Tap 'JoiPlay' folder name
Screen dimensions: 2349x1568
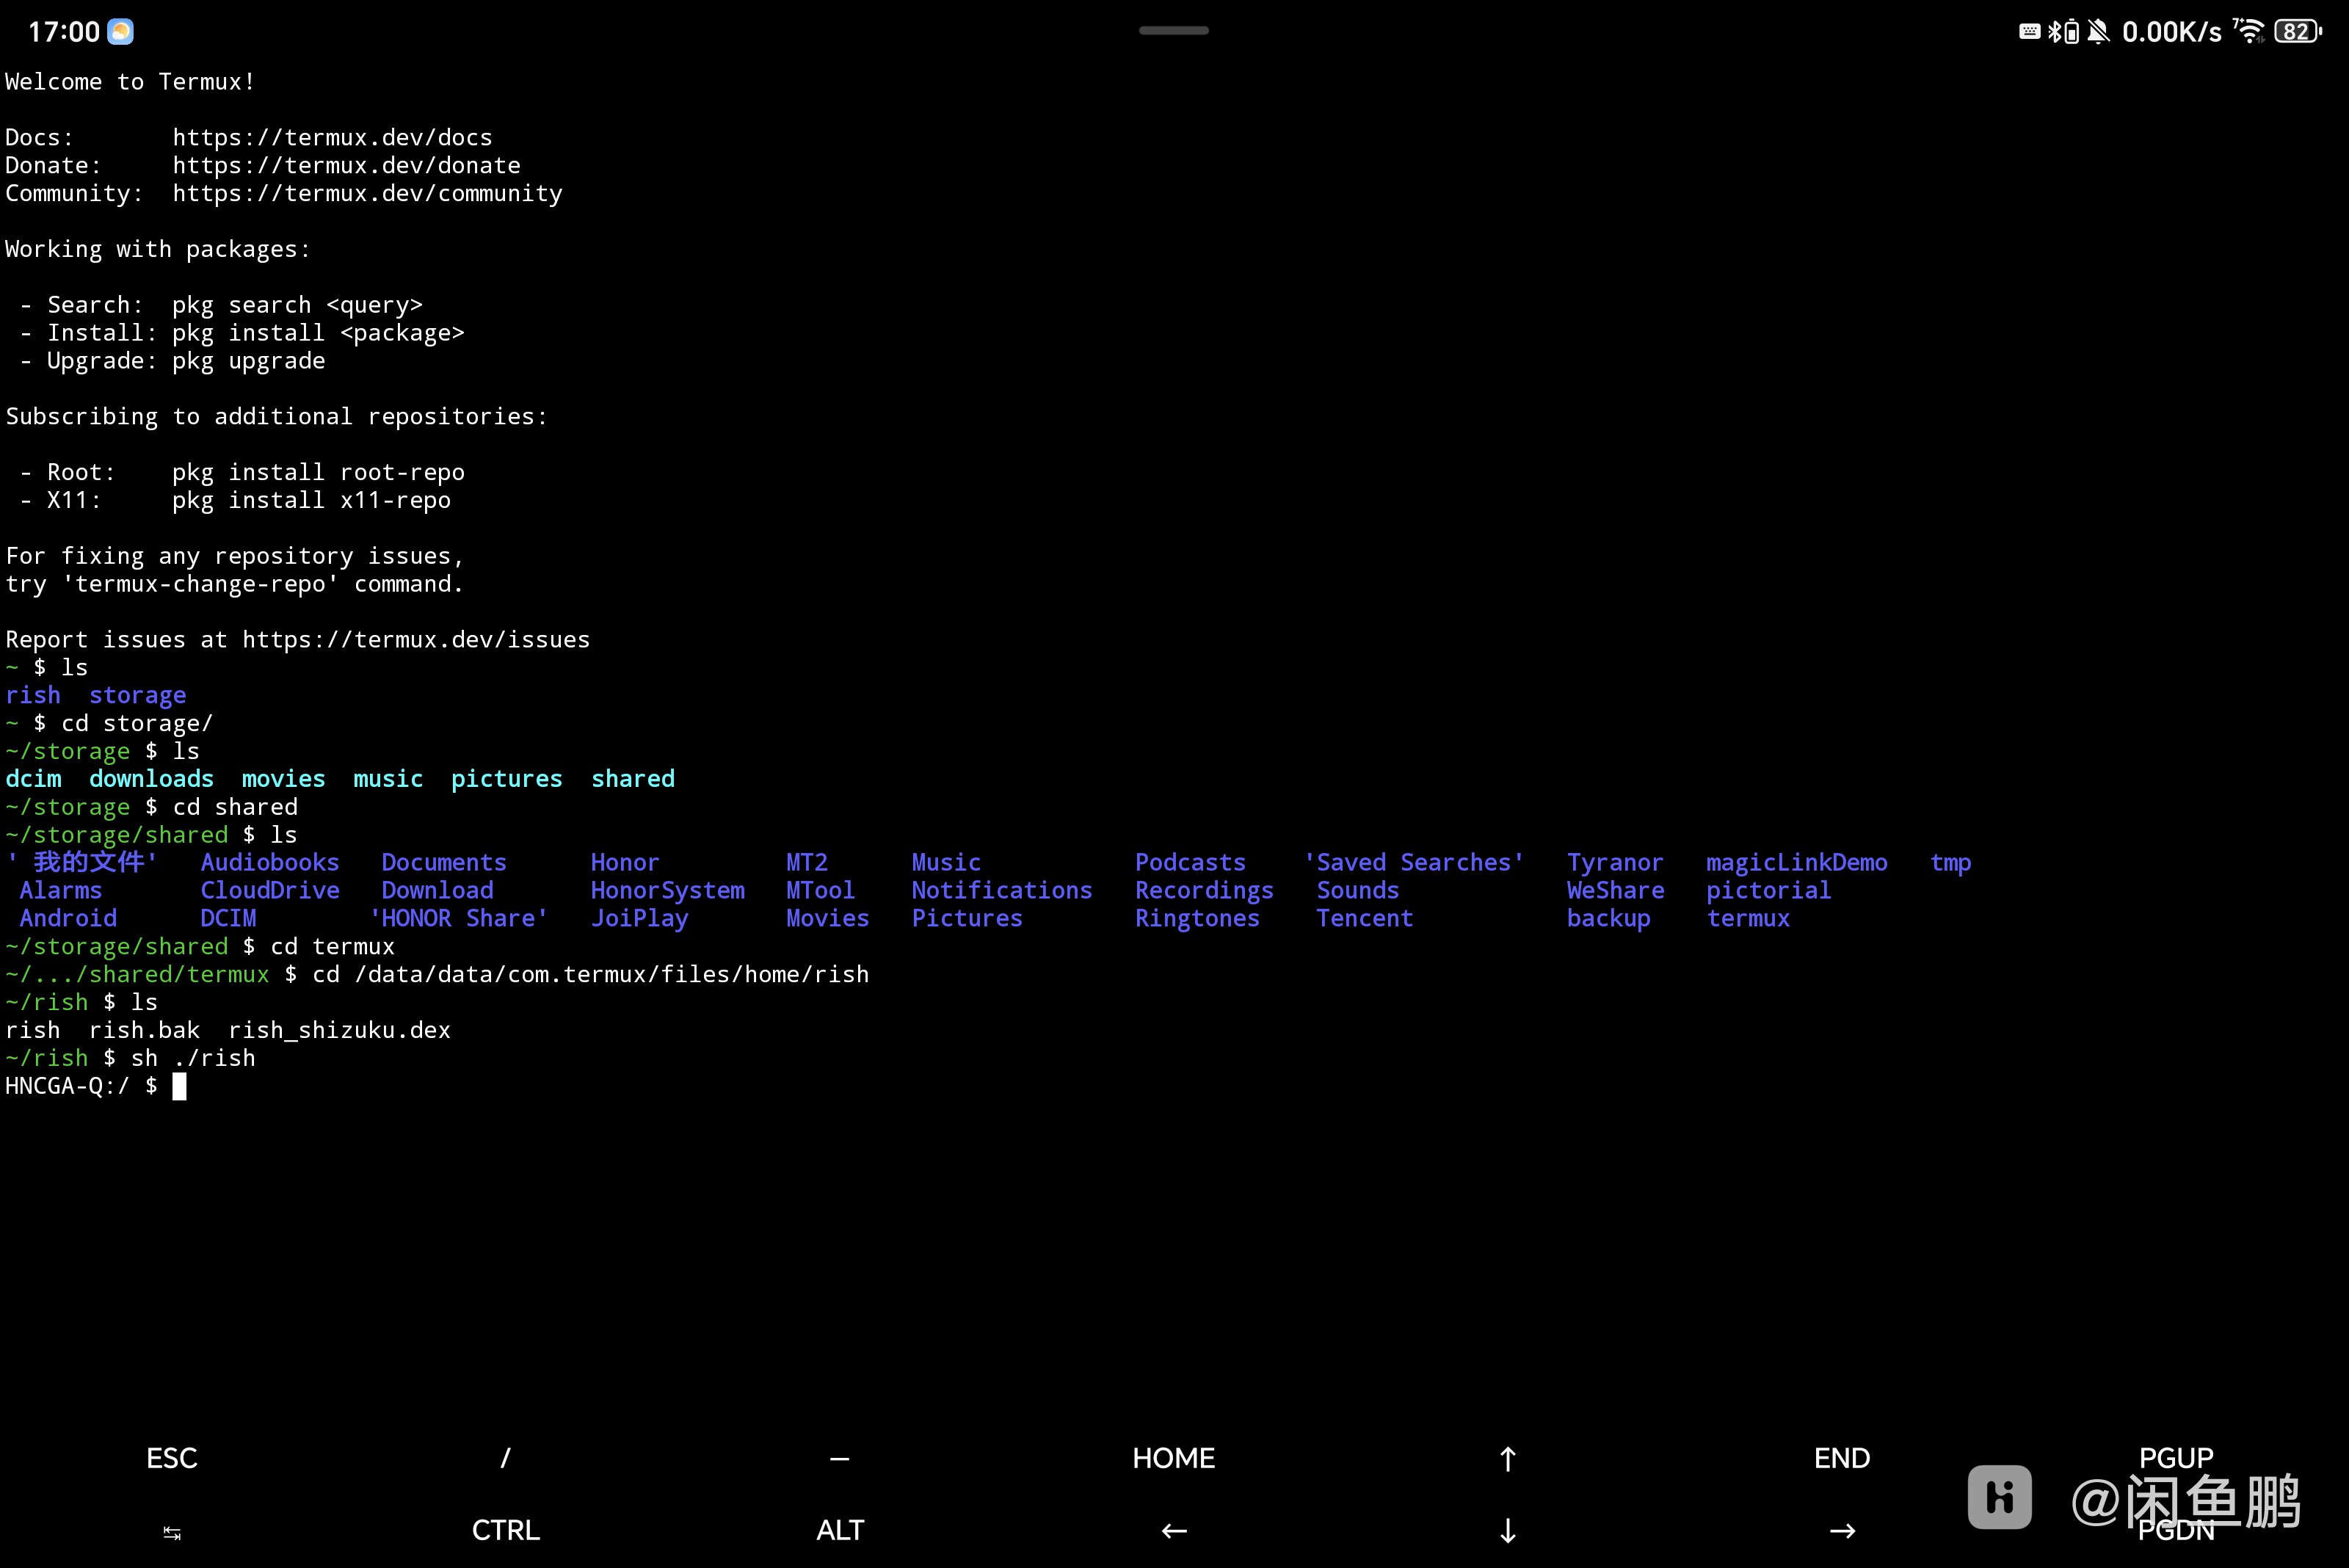(640, 918)
